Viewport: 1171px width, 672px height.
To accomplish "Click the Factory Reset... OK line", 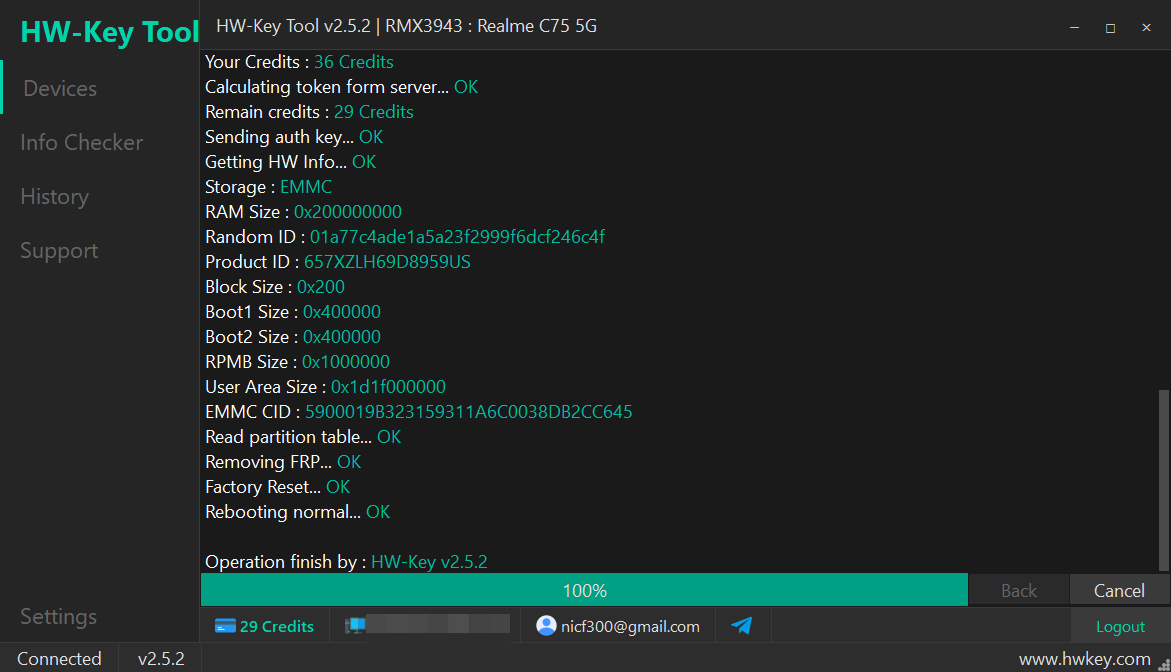I will (278, 487).
